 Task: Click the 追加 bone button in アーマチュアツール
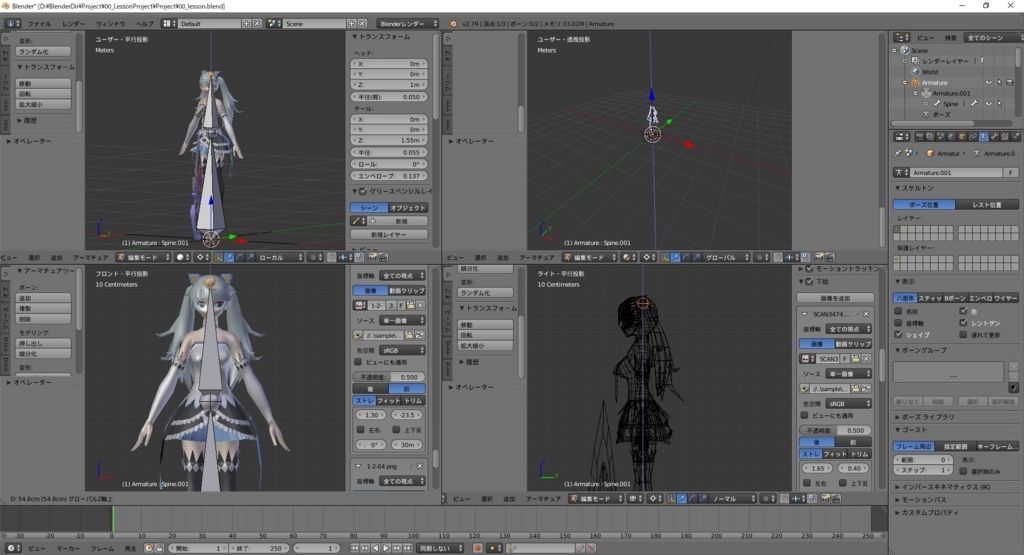click(43, 298)
